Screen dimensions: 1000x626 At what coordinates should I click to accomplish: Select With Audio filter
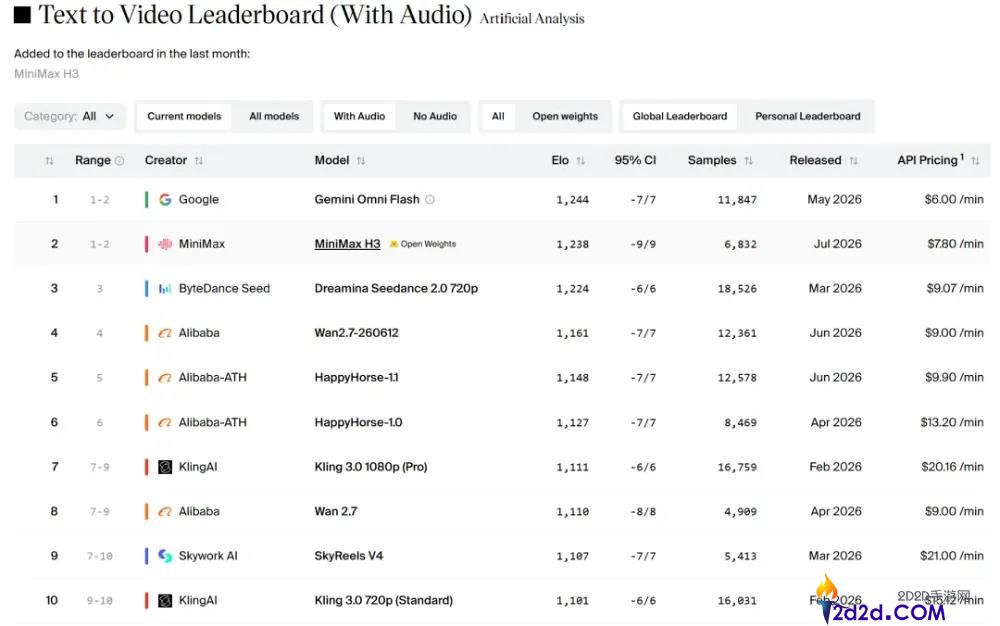(360, 116)
